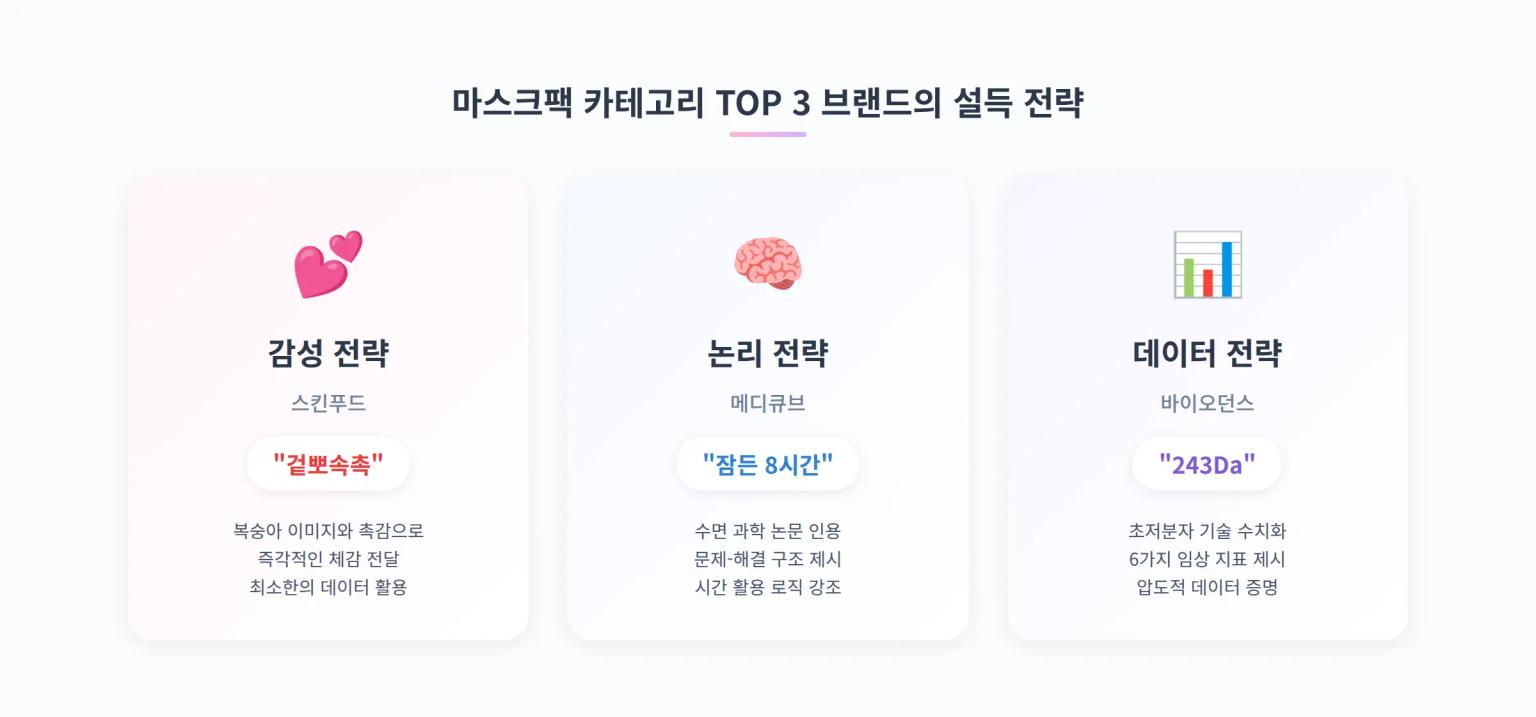The height and width of the screenshot is (717, 1536).
Task: Click the 메디큐브 brand name
Action: [x=767, y=404]
